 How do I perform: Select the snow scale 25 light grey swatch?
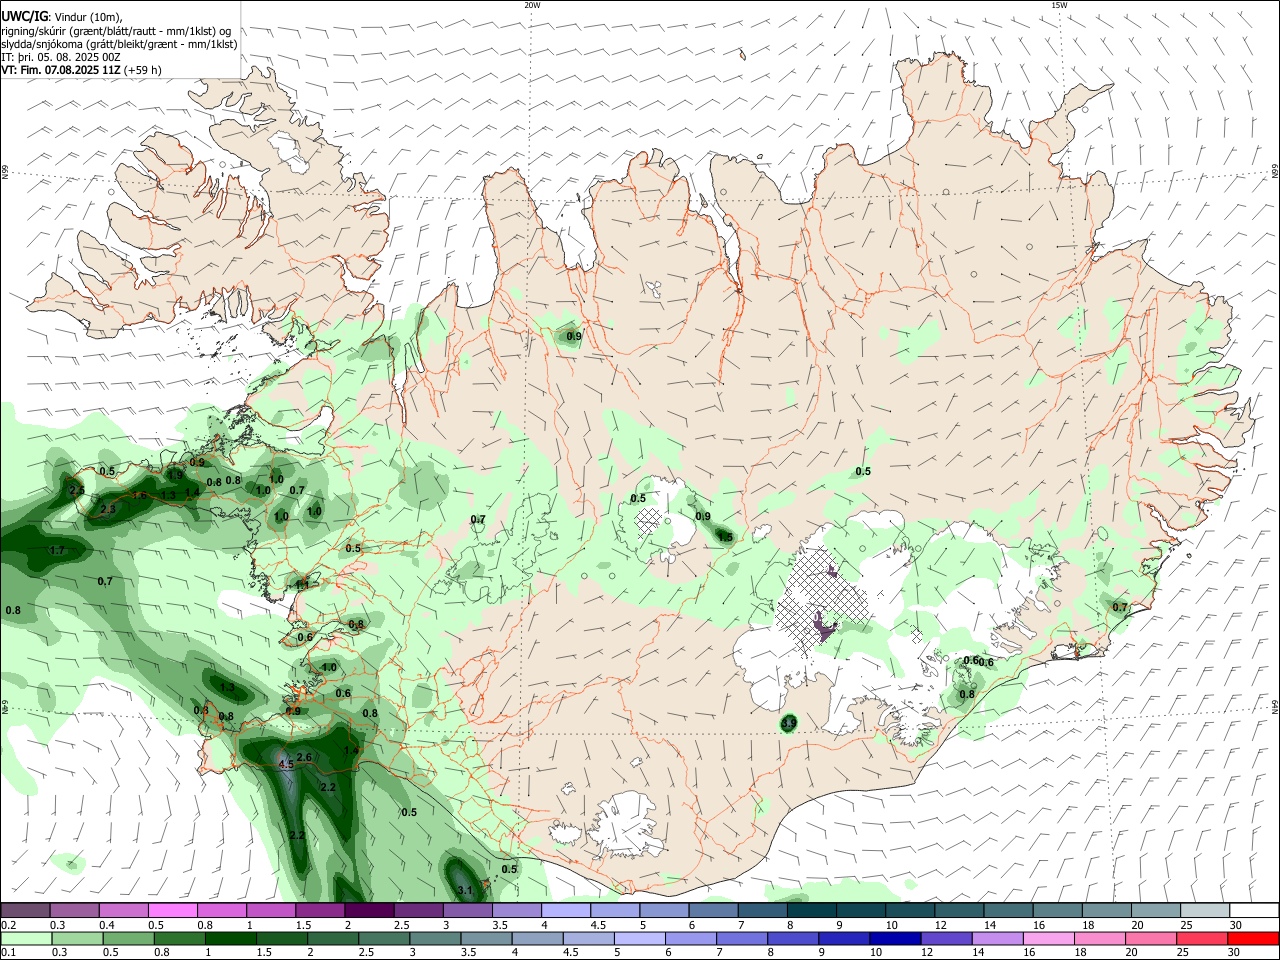pos(1205,911)
